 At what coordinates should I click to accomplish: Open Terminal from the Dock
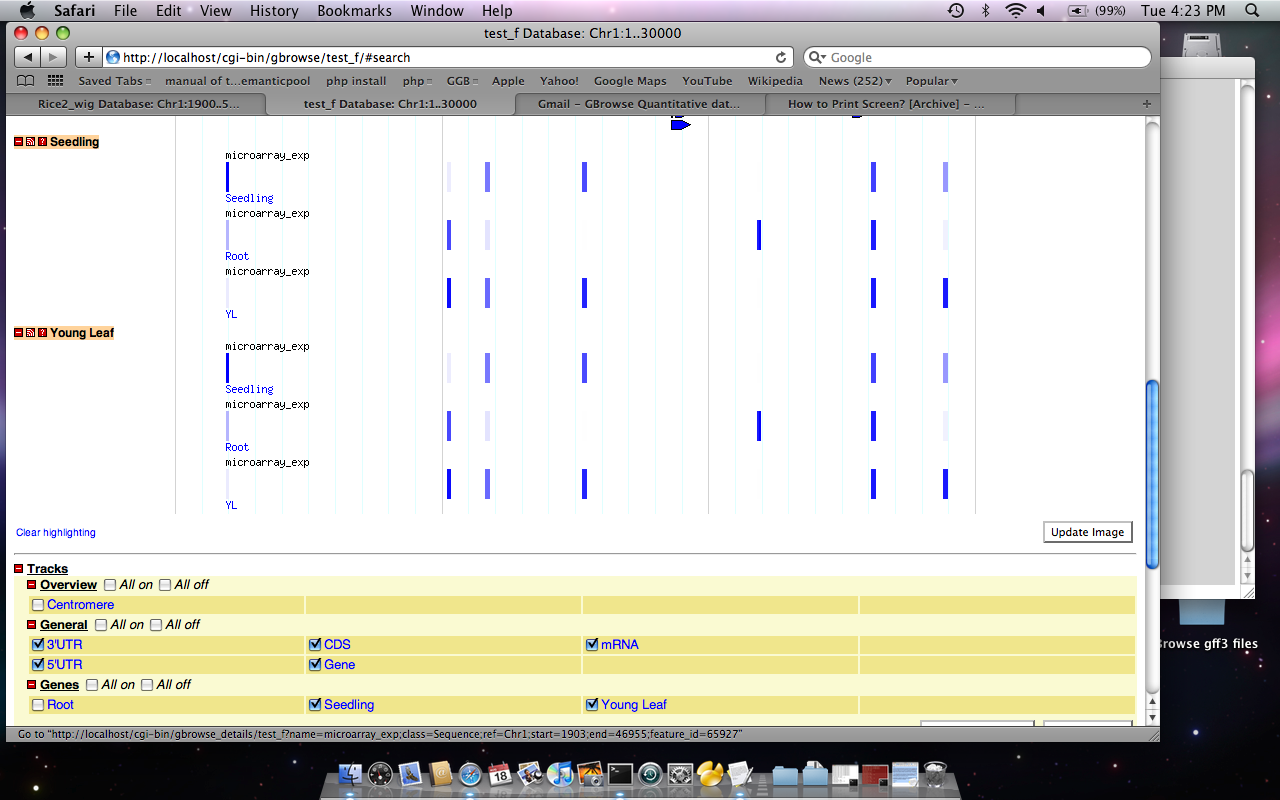tap(620, 774)
